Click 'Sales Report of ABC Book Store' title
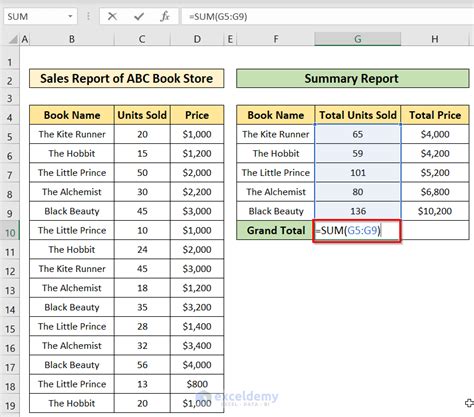Screen dimensions: 474x417 tap(127, 78)
